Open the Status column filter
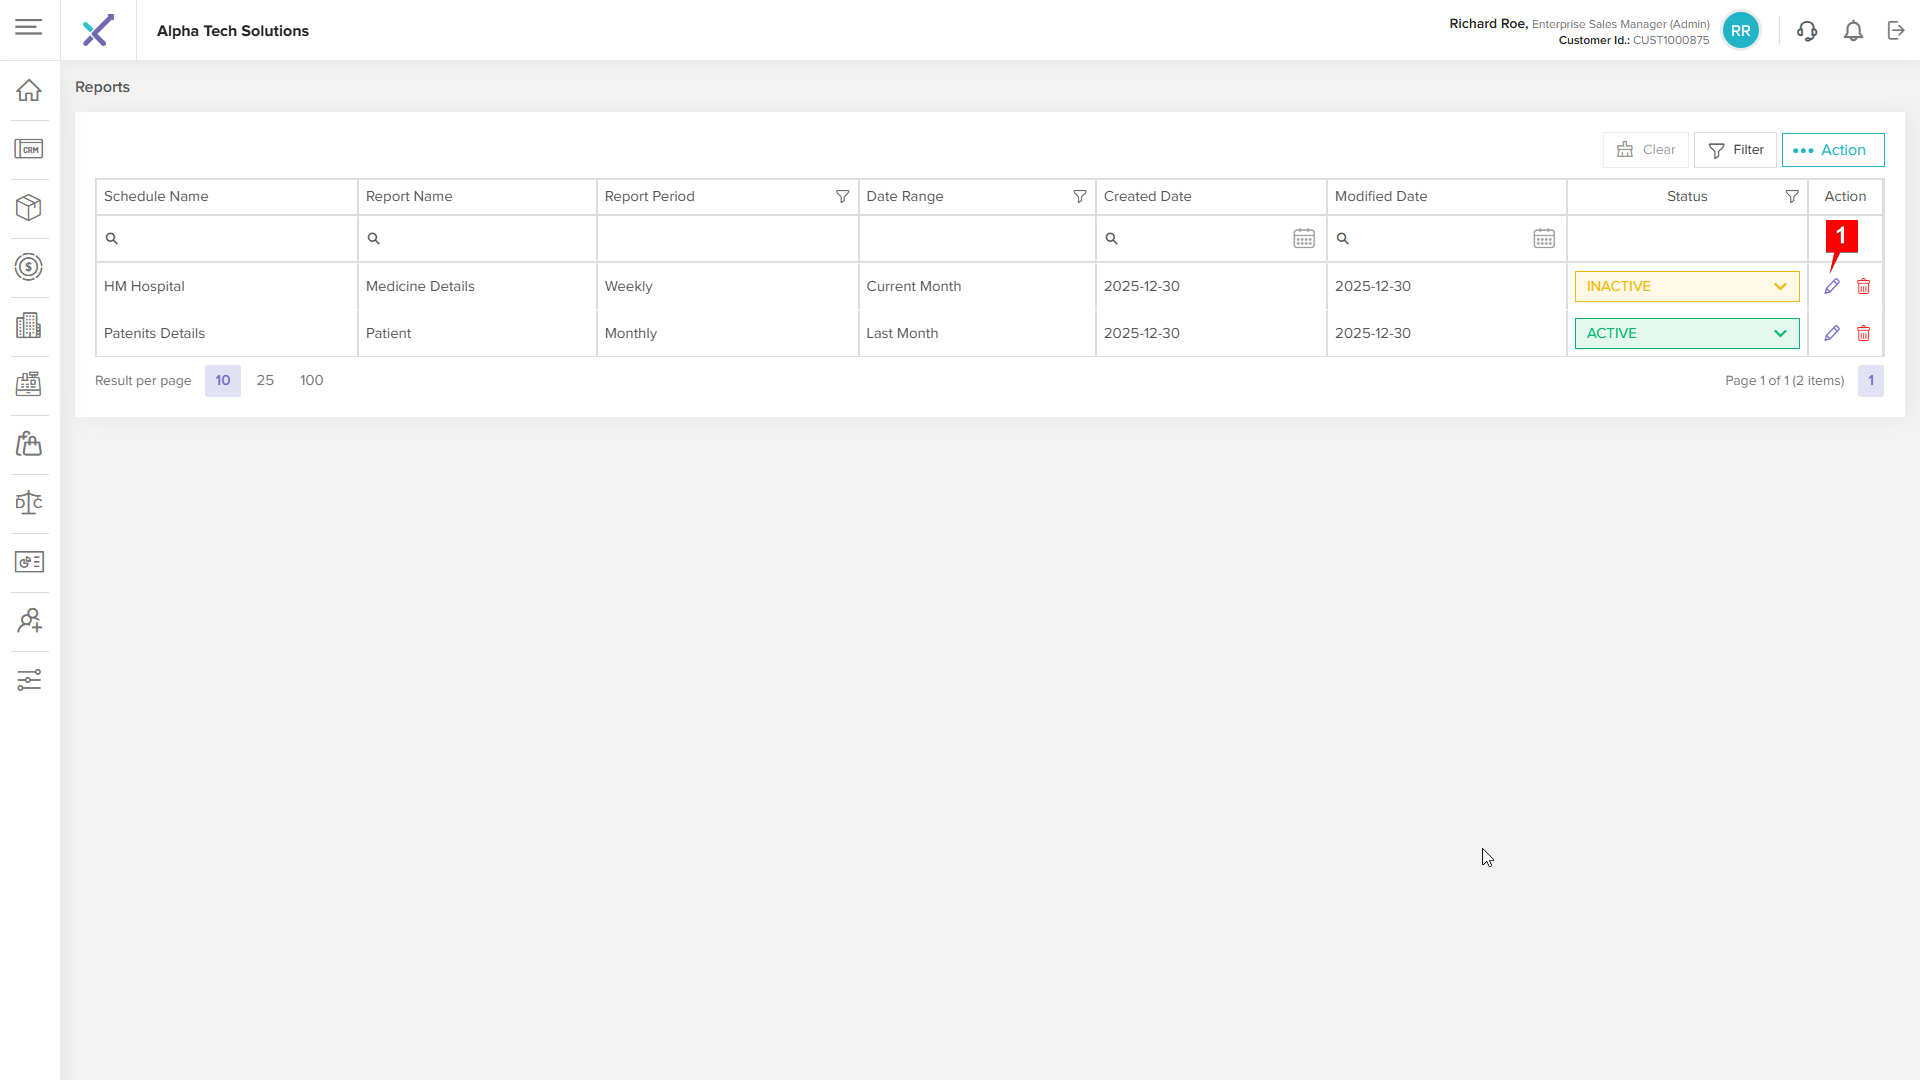Image resolution: width=1920 pixels, height=1080 pixels. (1792, 197)
